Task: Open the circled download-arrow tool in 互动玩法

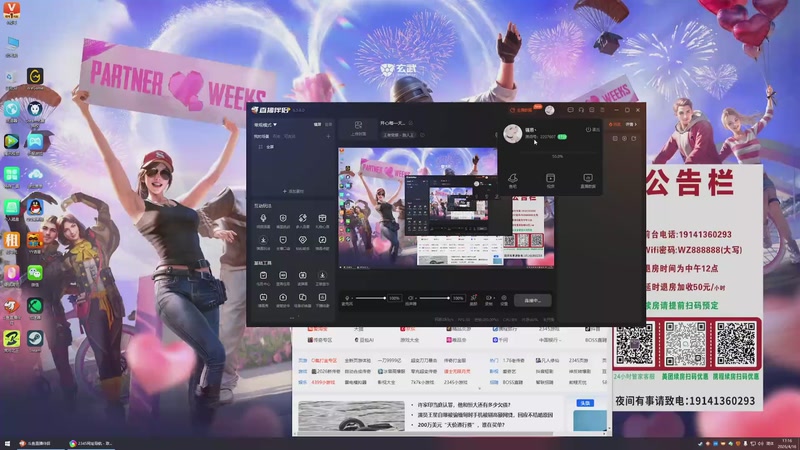Action: [263, 242]
